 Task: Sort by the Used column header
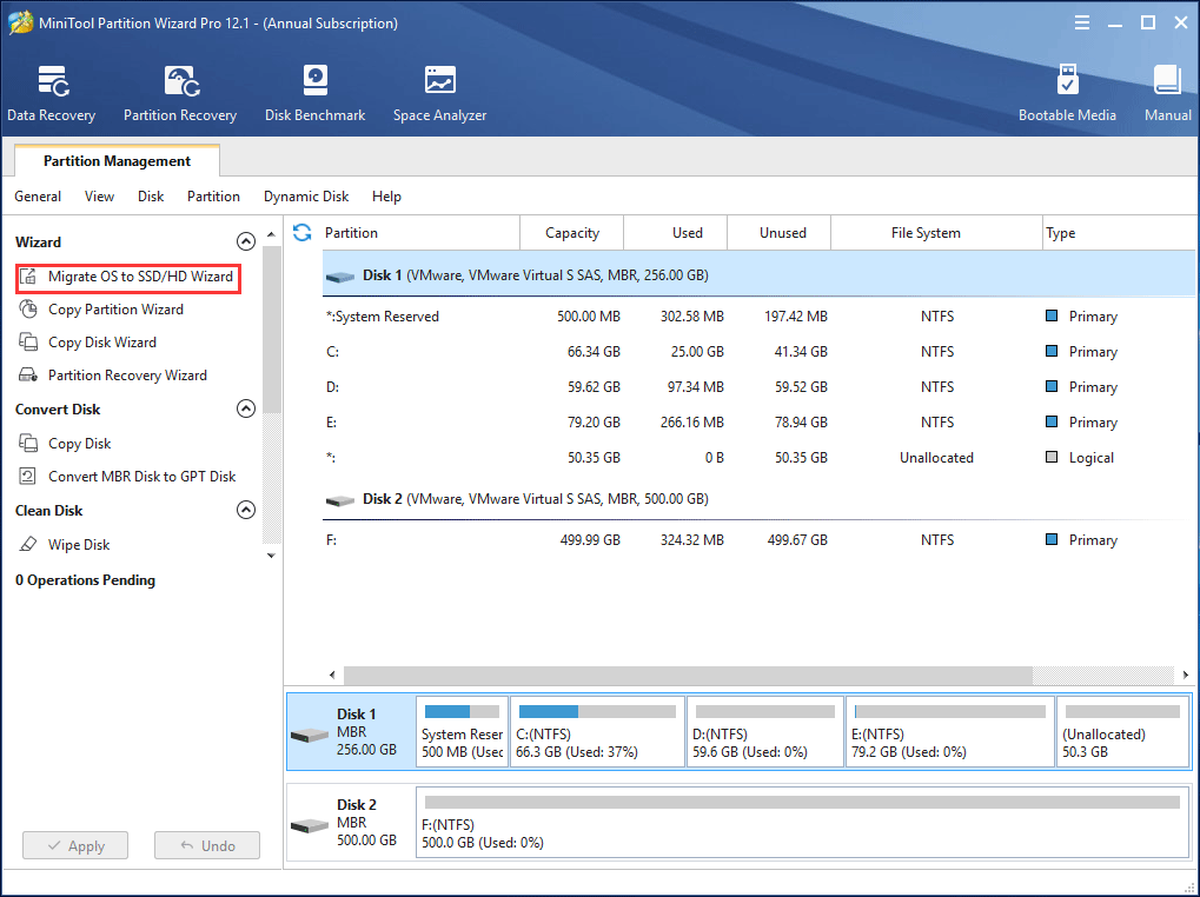tap(675, 233)
